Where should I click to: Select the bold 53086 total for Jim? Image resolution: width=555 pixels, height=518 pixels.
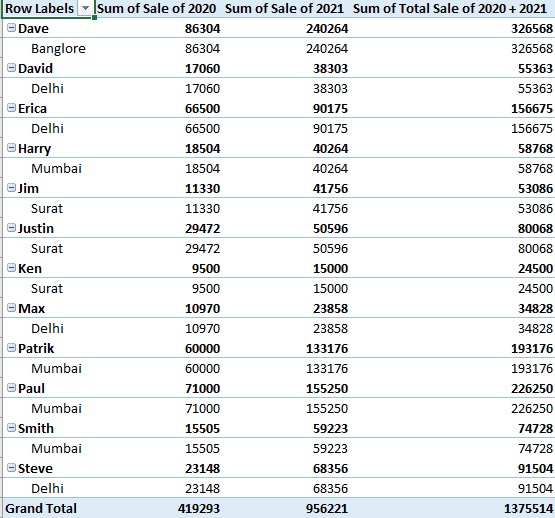pos(535,189)
